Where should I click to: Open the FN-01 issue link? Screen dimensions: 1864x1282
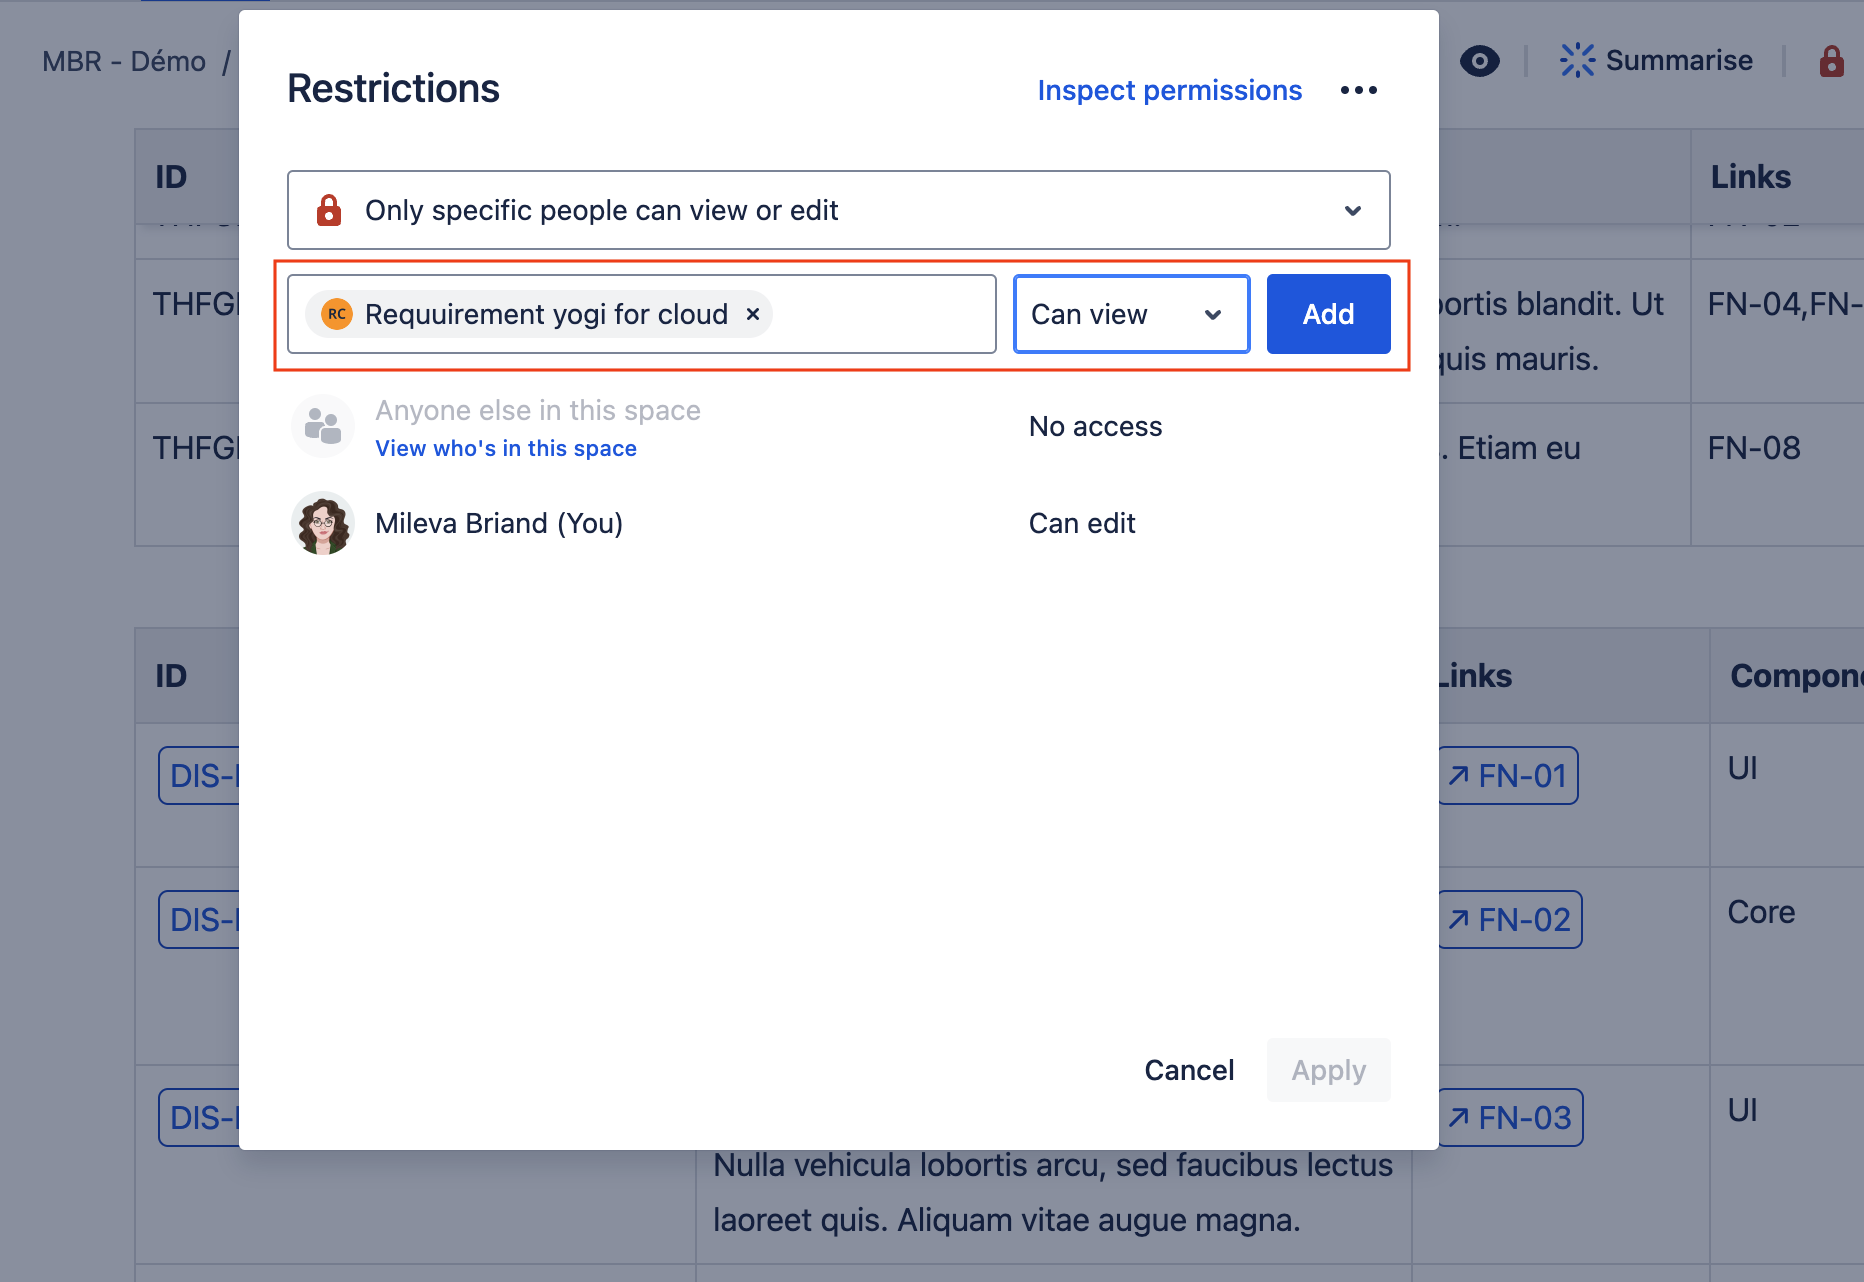1507,775
